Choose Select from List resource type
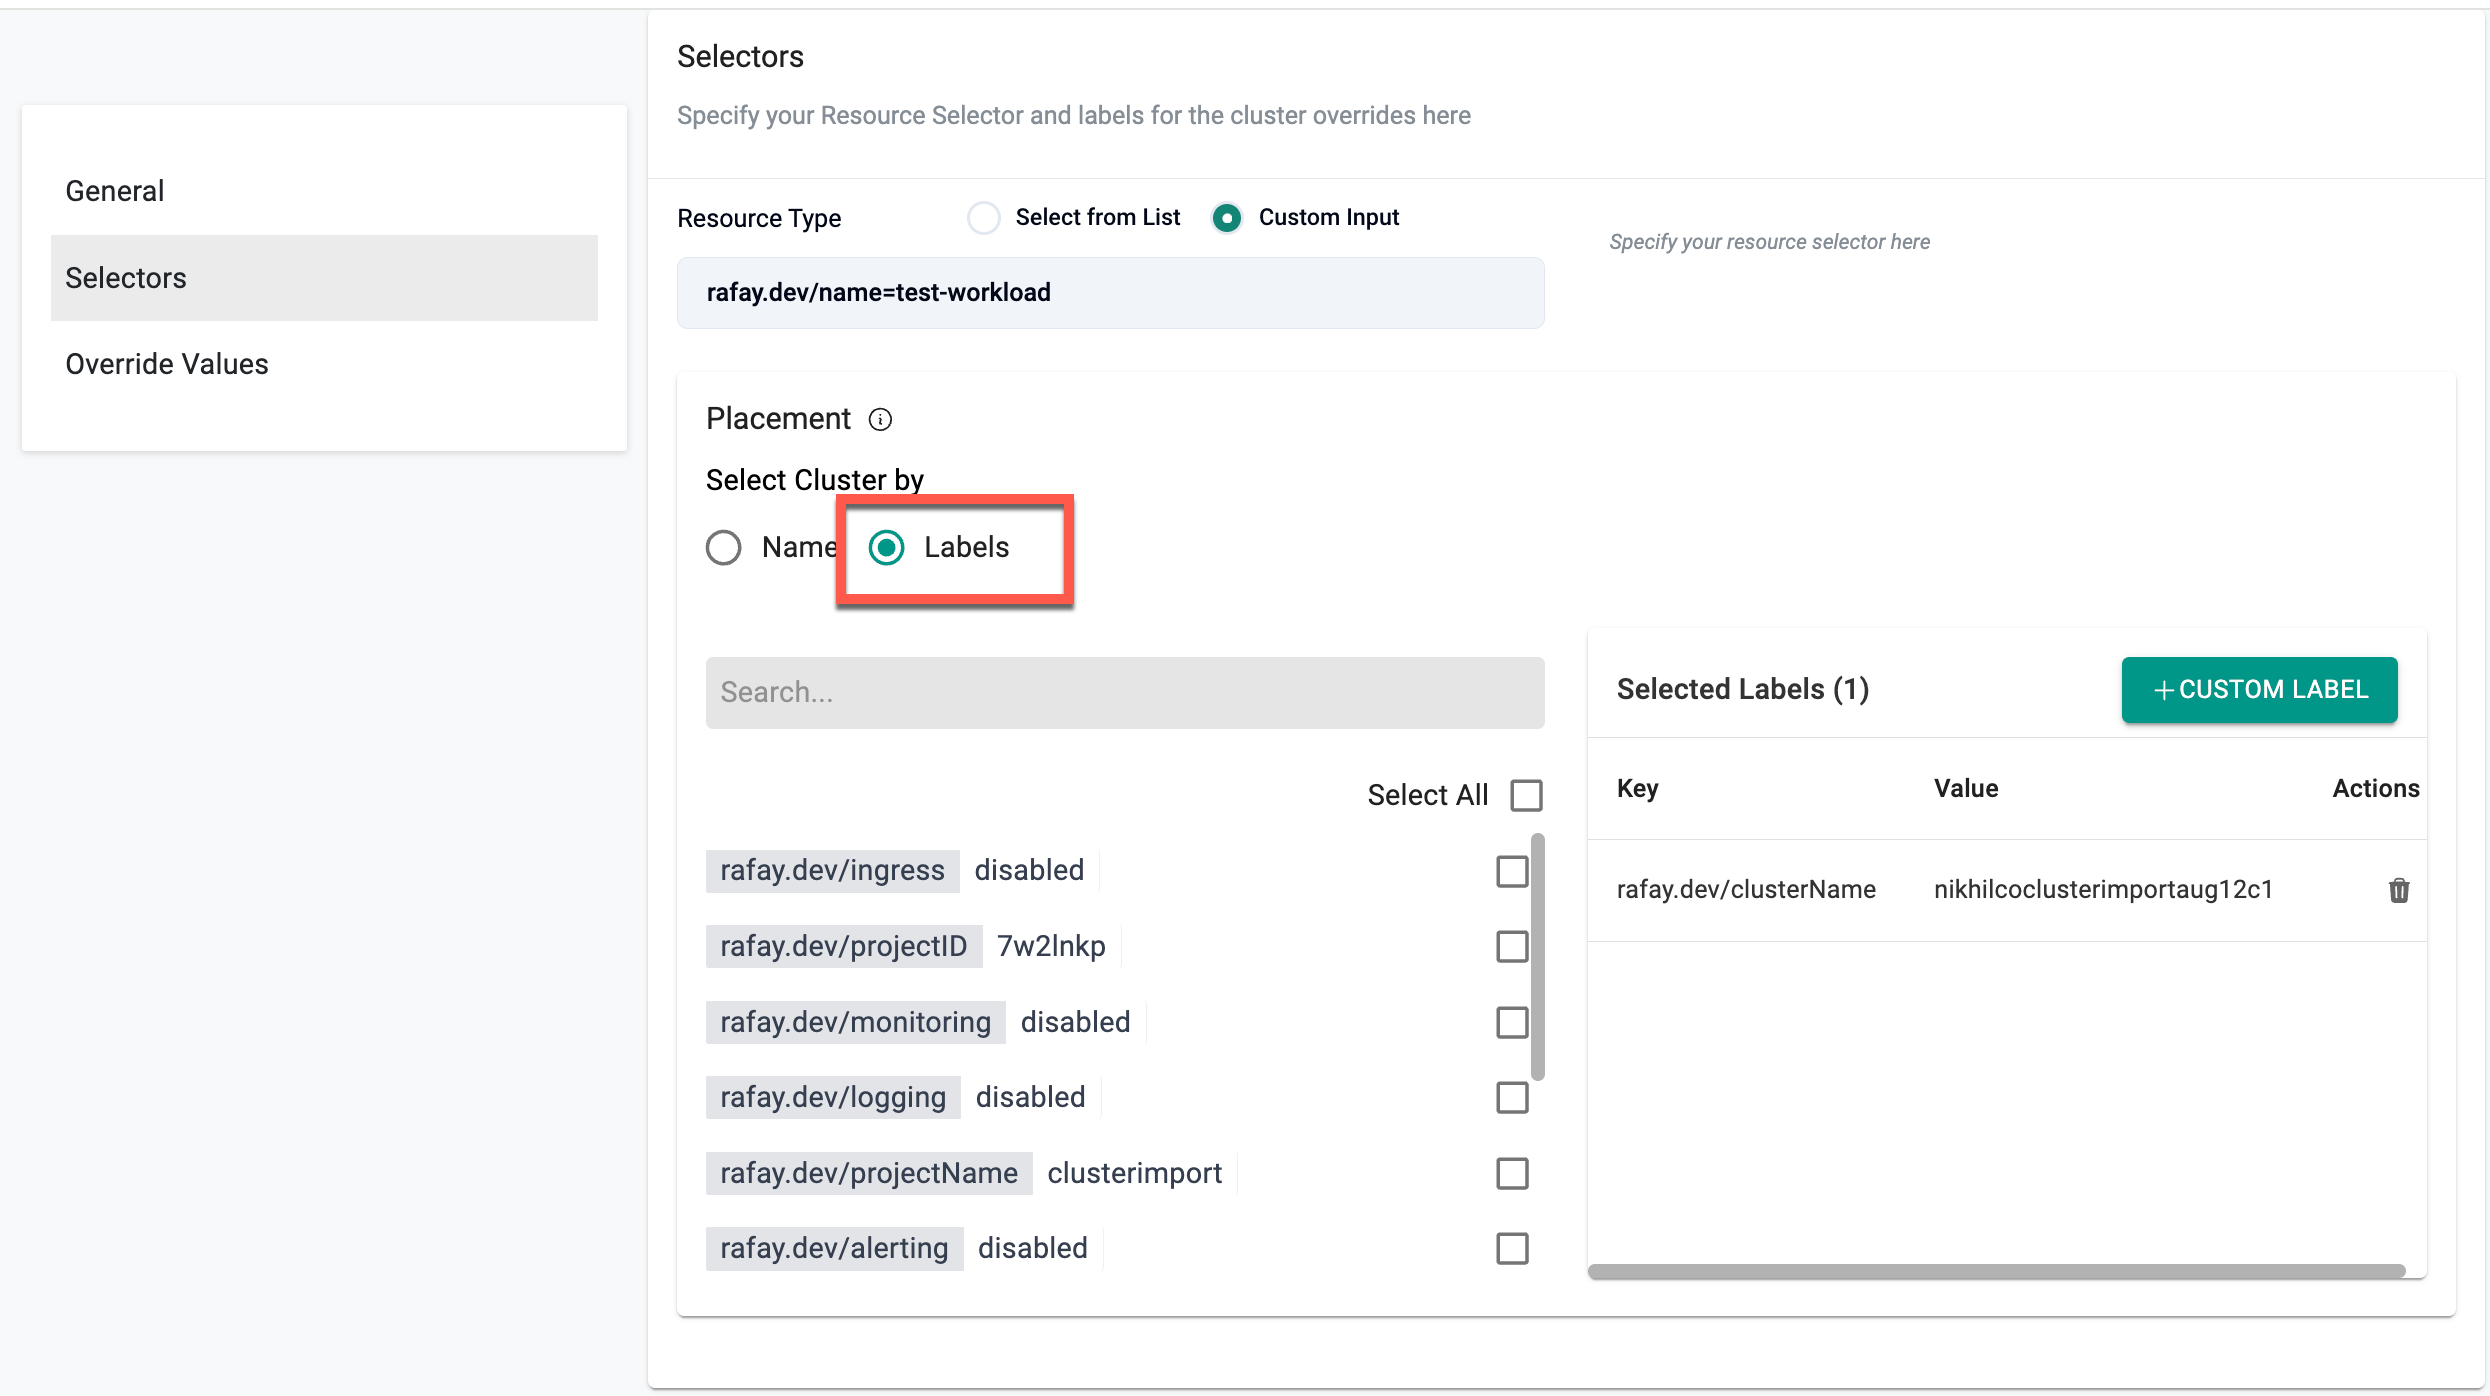 [x=984, y=217]
